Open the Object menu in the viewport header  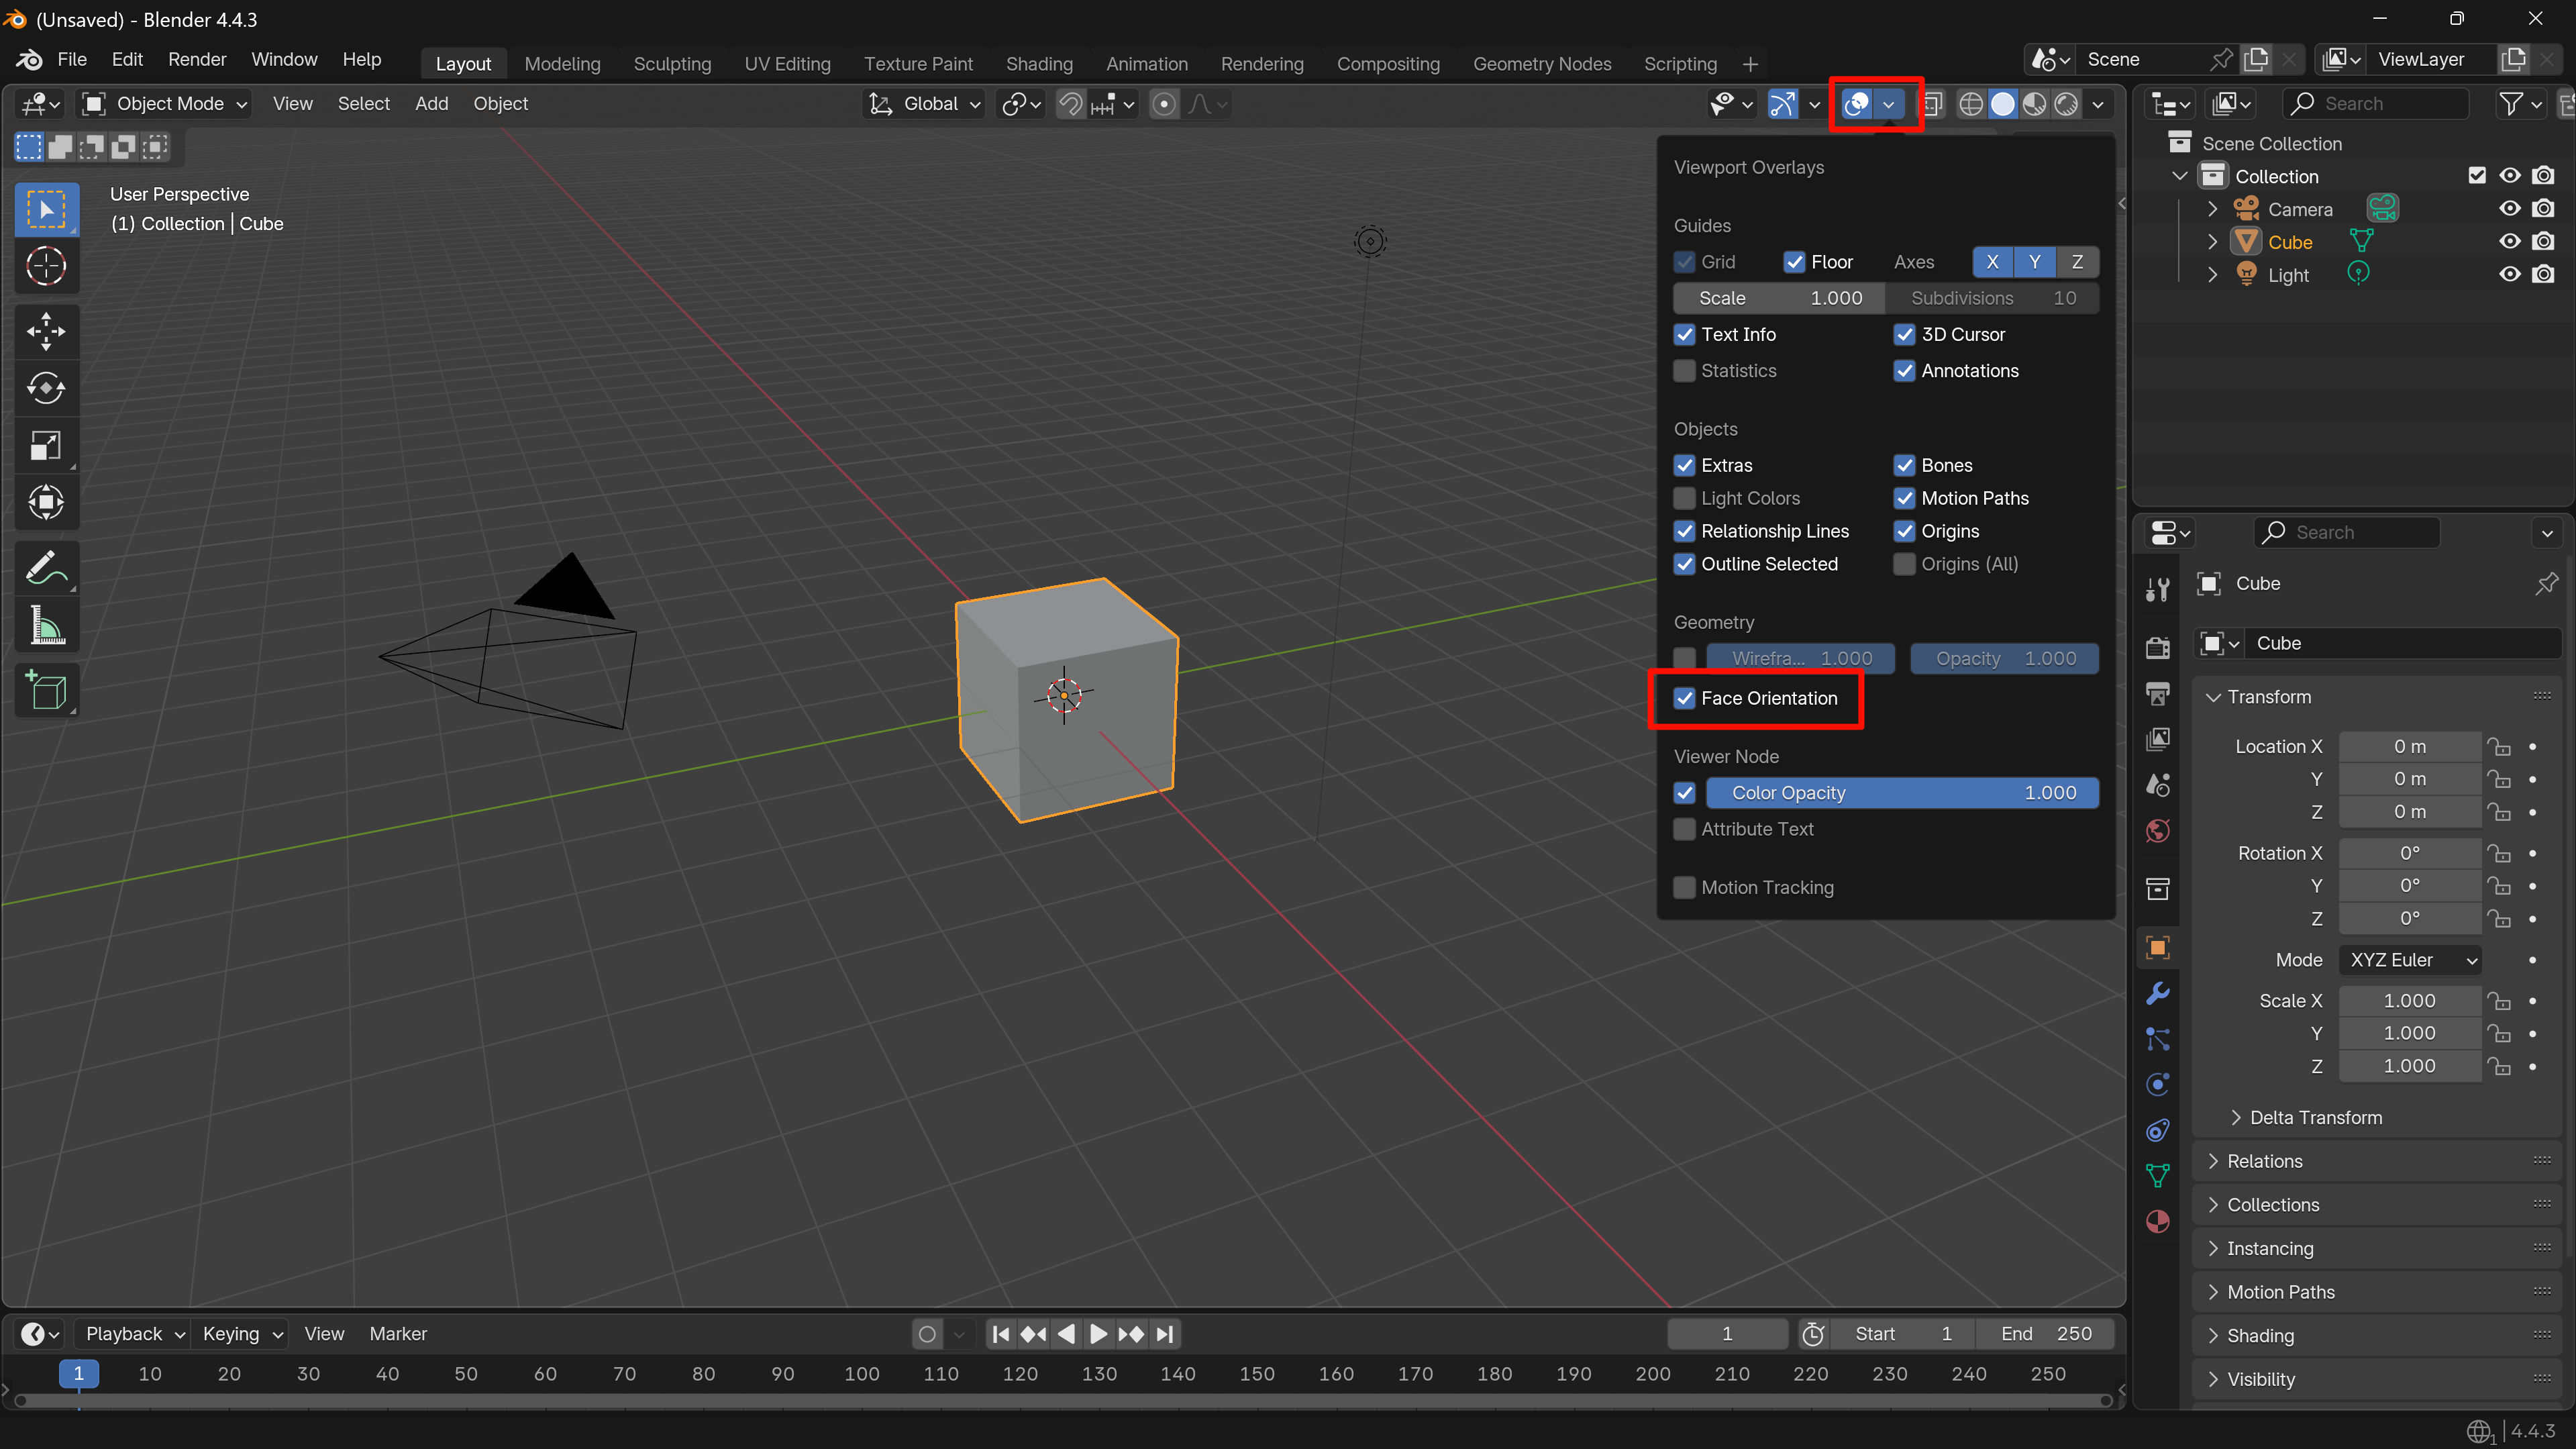pyautogui.click(x=500, y=104)
